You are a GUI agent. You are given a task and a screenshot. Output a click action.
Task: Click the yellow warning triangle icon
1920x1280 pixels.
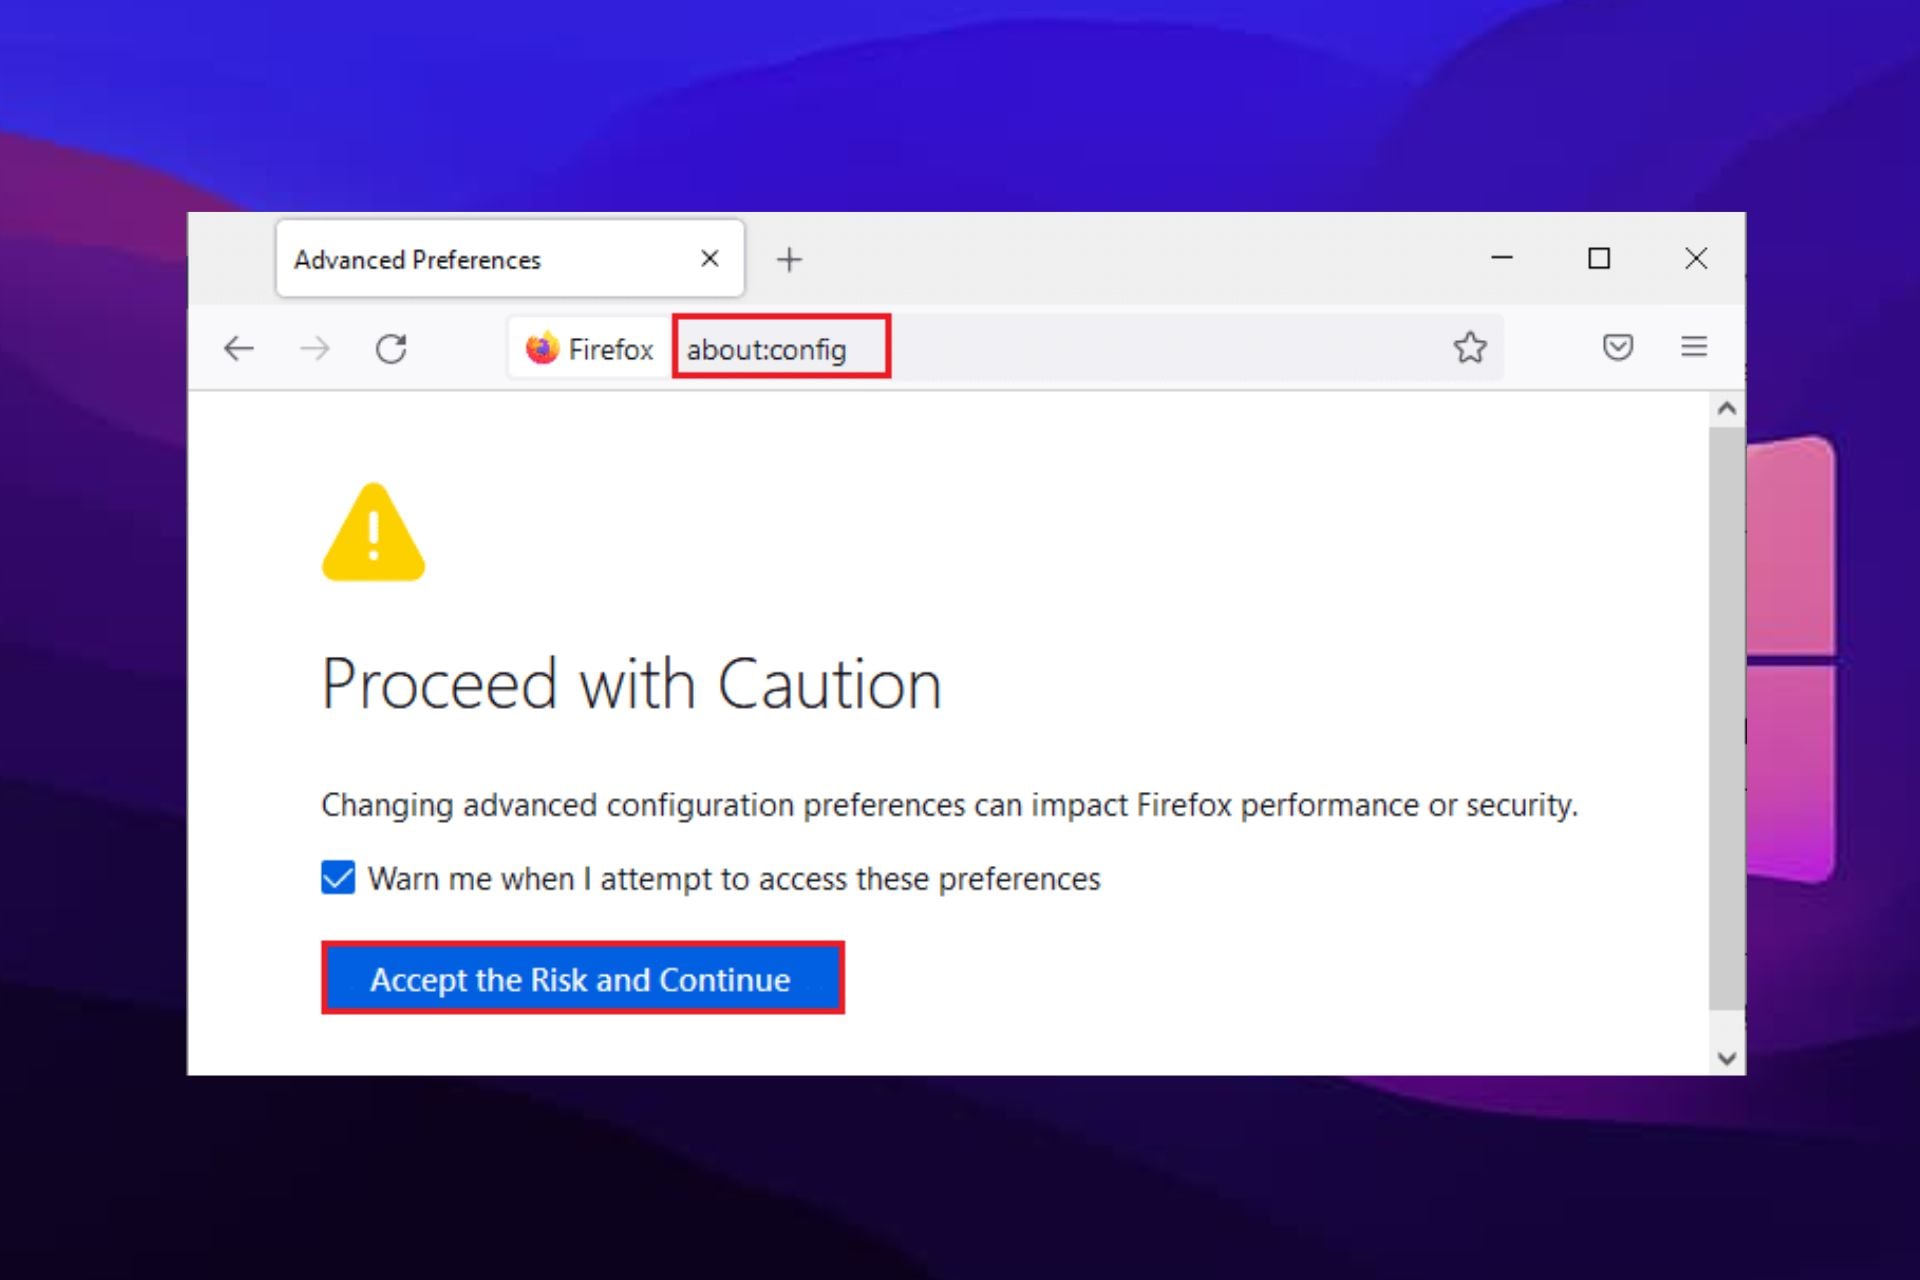[x=373, y=532]
